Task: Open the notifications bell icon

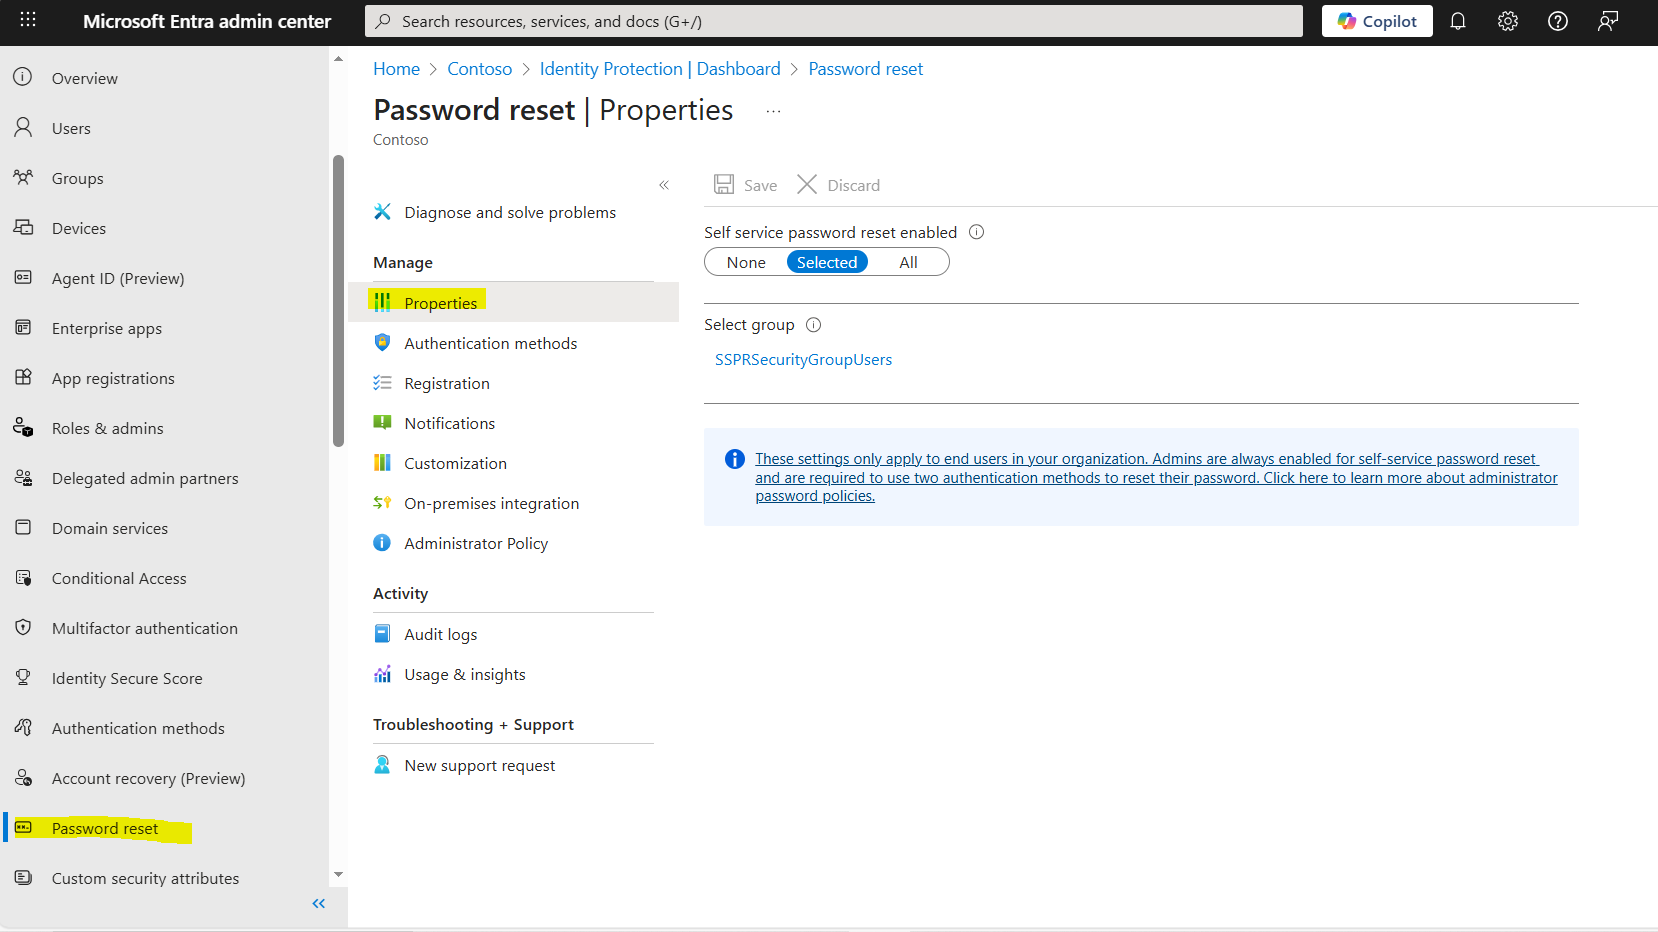Action: (x=1458, y=21)
